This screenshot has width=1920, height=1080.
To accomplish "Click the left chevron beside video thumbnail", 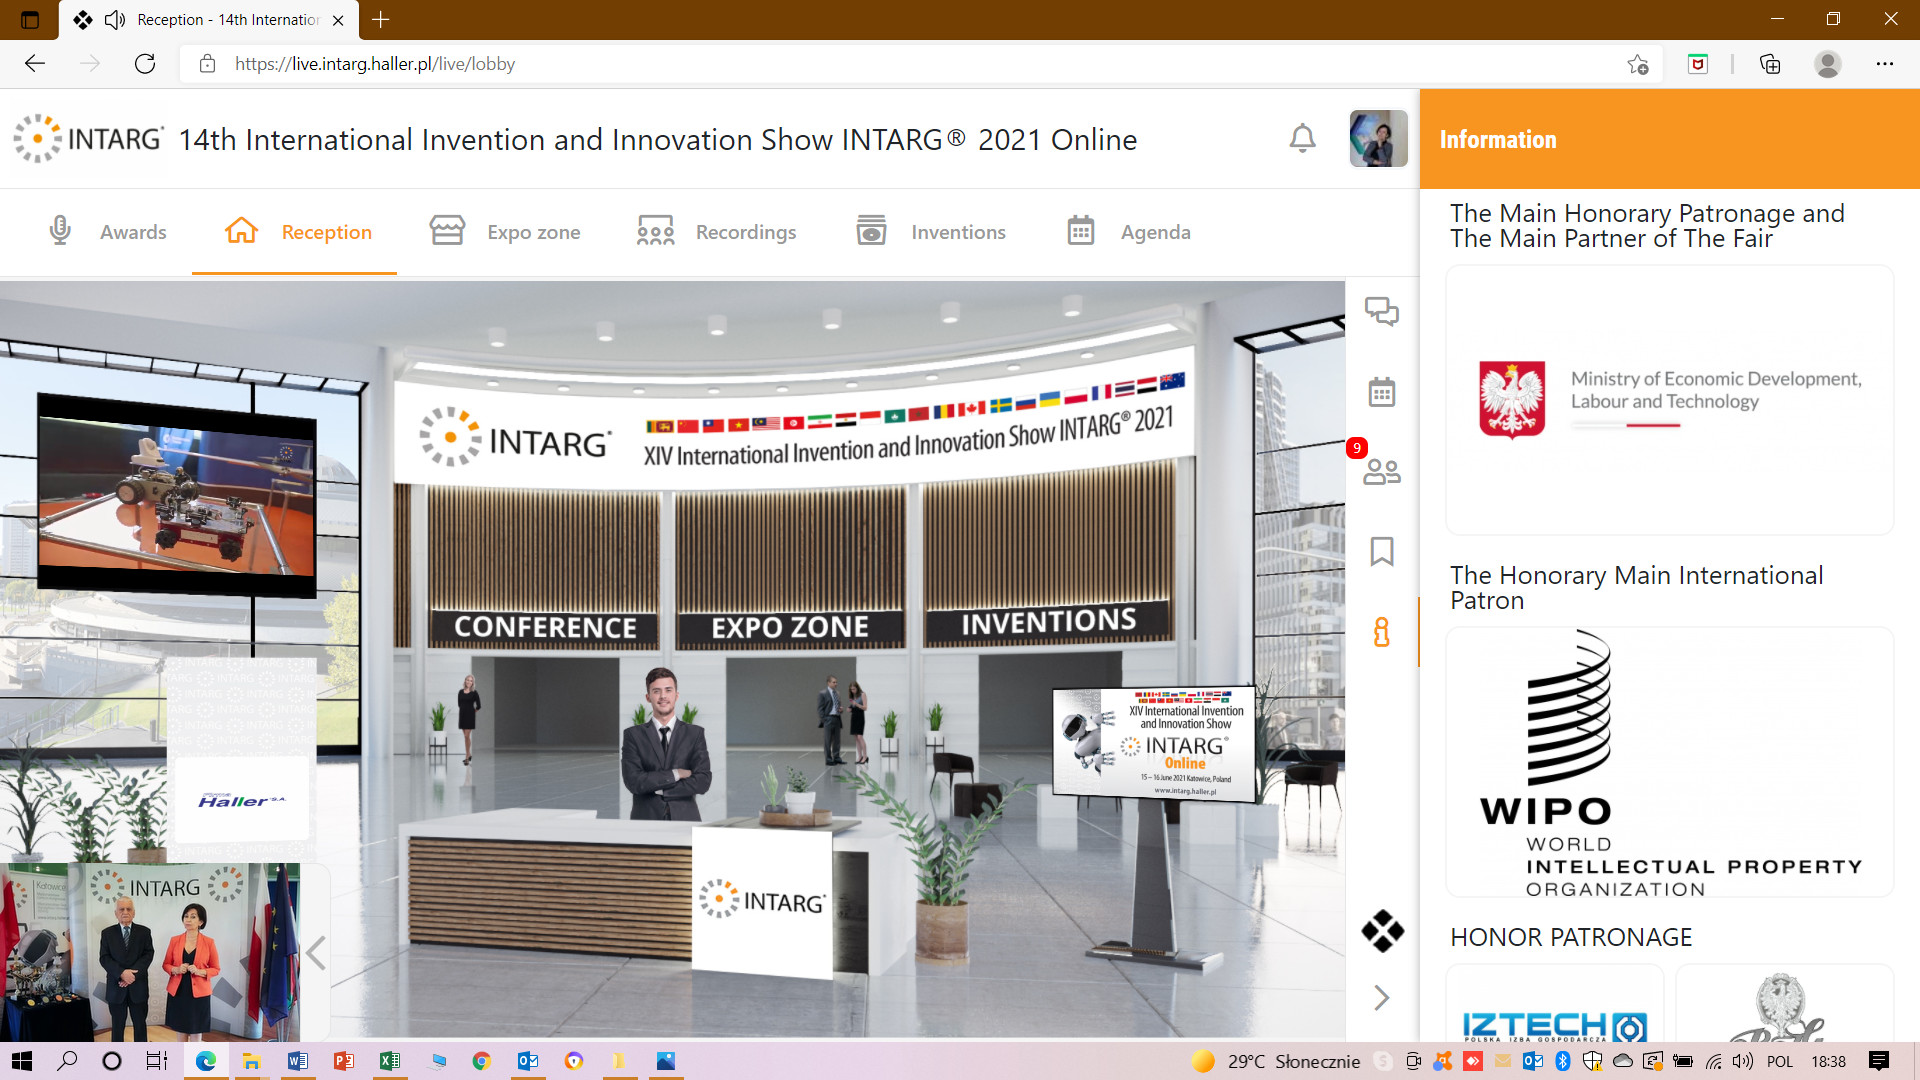I will pyautogui.click(x=316, y=953).
